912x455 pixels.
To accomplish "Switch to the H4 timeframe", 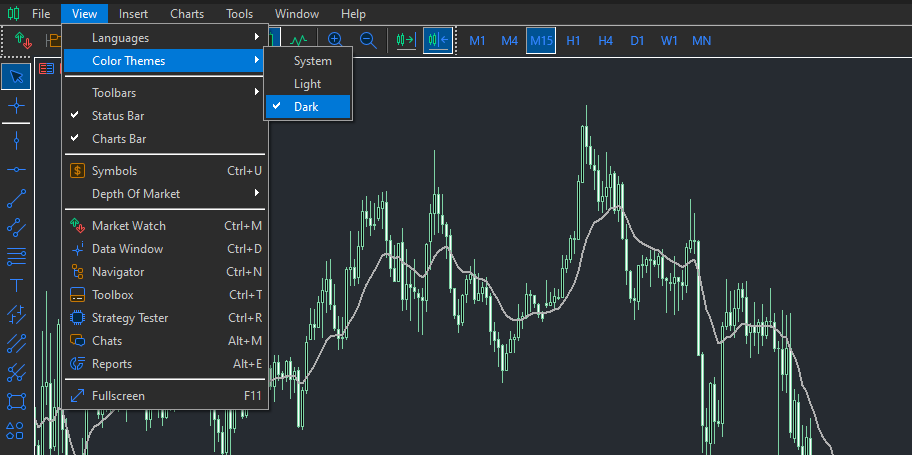I will click(605, 41).
